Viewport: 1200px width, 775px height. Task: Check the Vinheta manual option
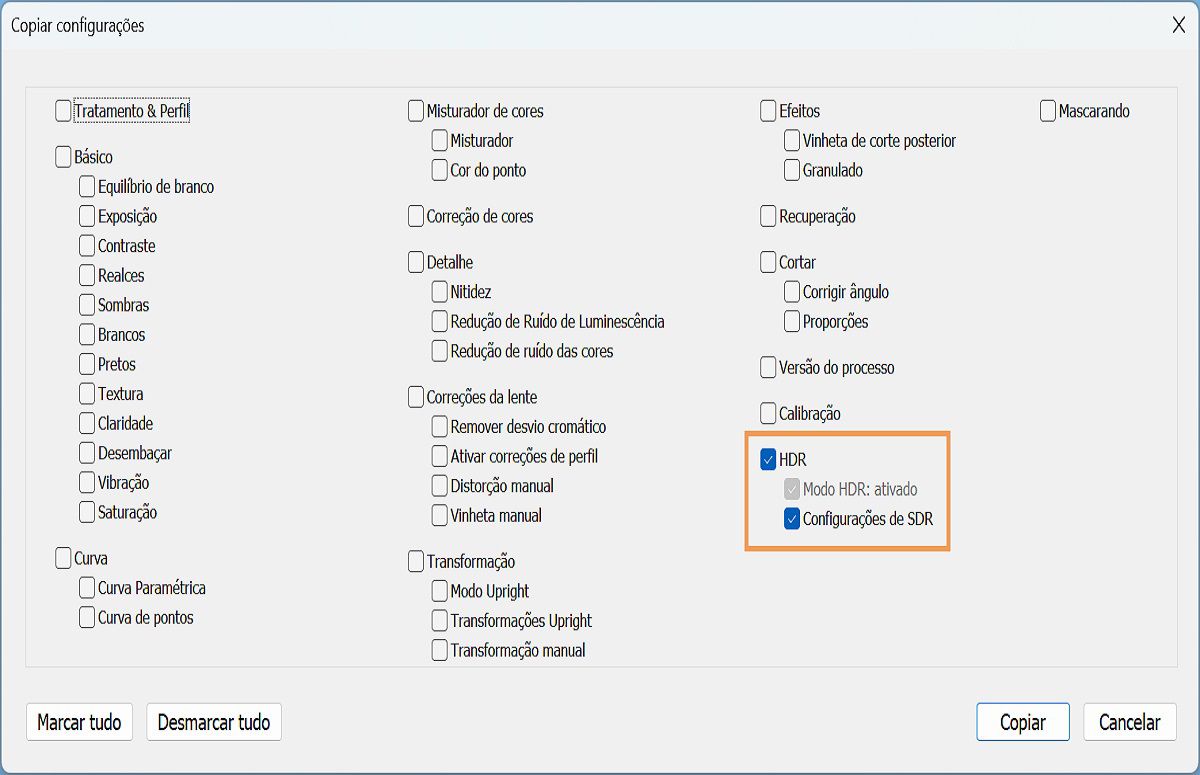(x=438, y=516)
